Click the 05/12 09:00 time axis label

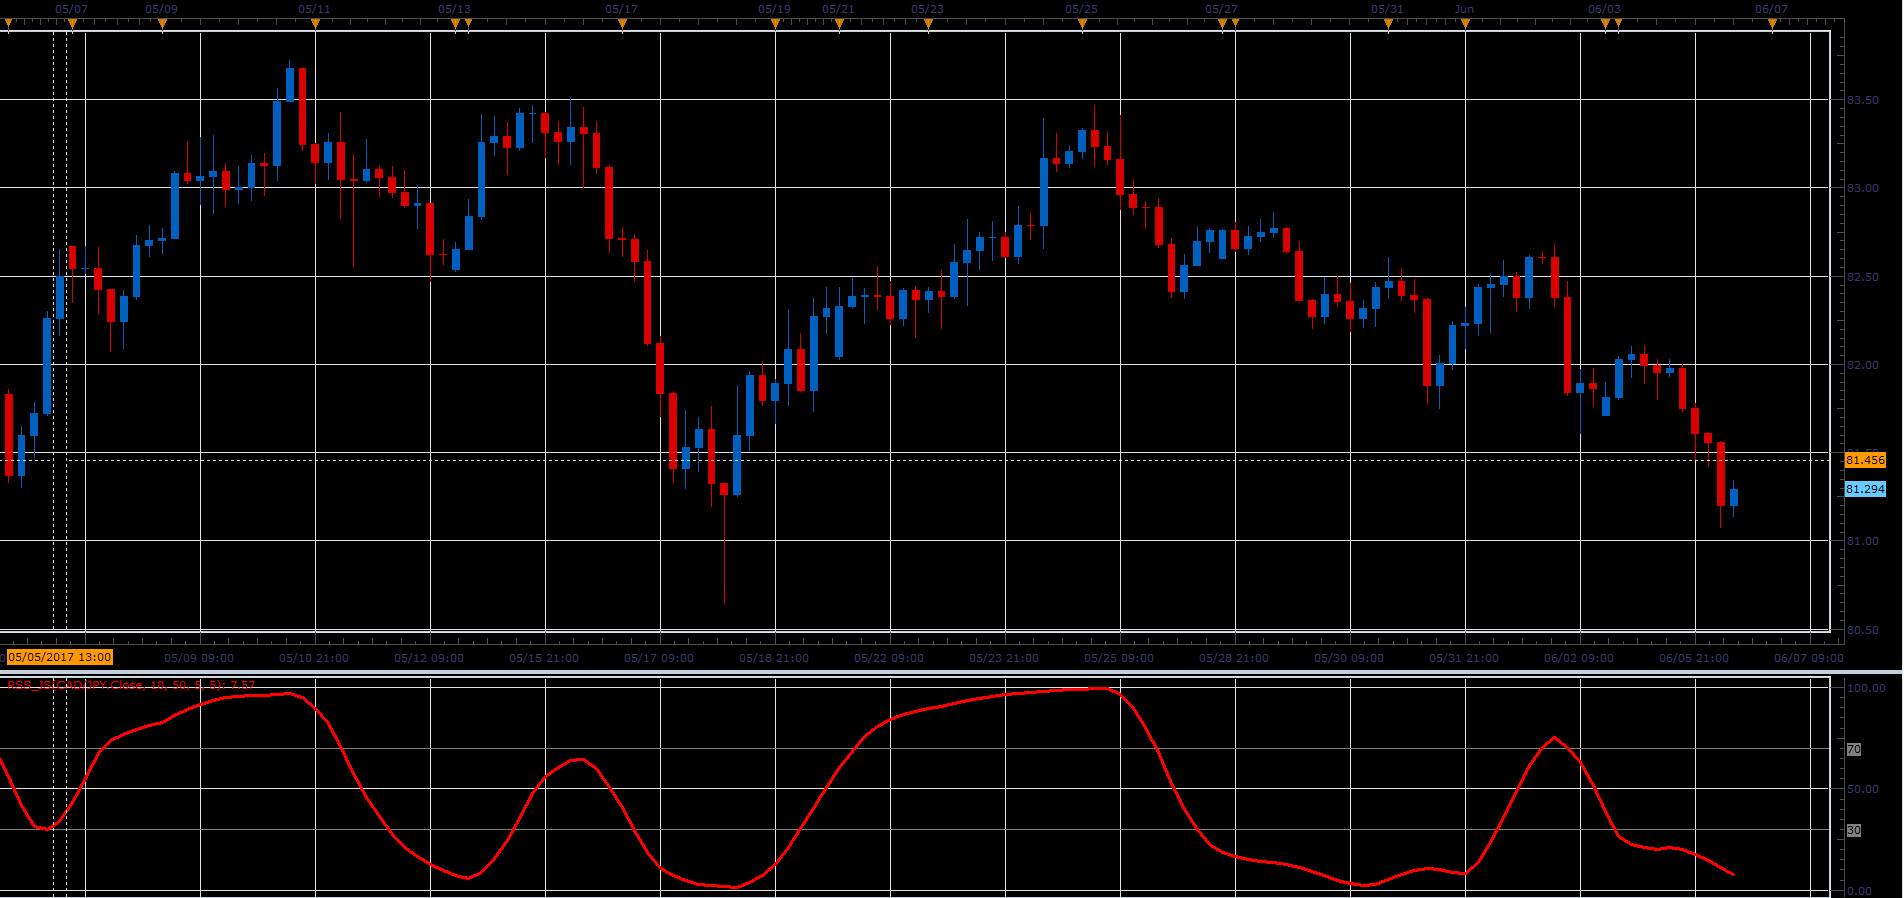[429, 658]
